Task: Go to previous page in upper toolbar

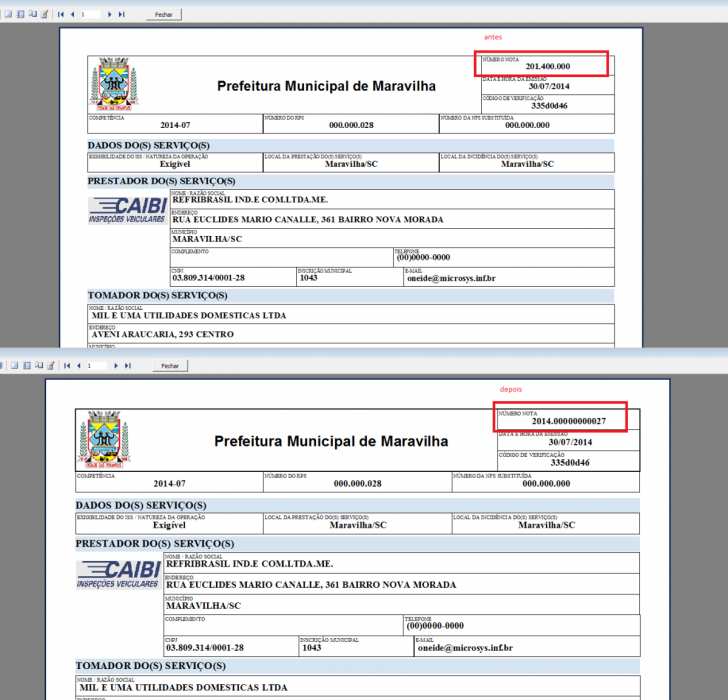Action: [x=72, y=14]
